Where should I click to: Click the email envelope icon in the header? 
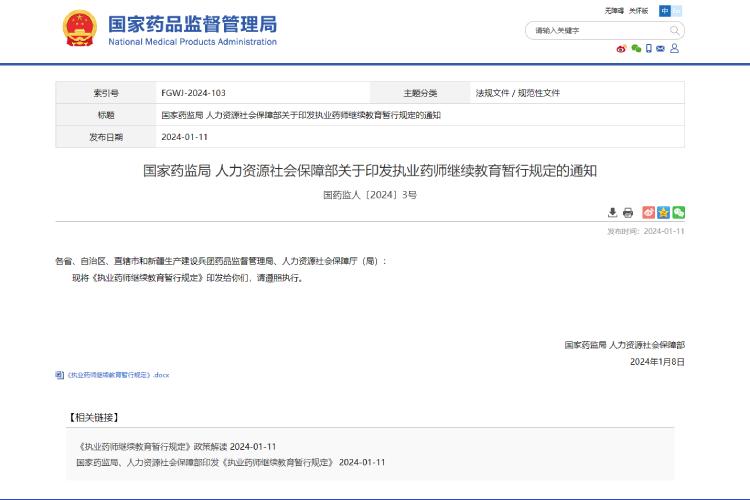coord(661,48)
